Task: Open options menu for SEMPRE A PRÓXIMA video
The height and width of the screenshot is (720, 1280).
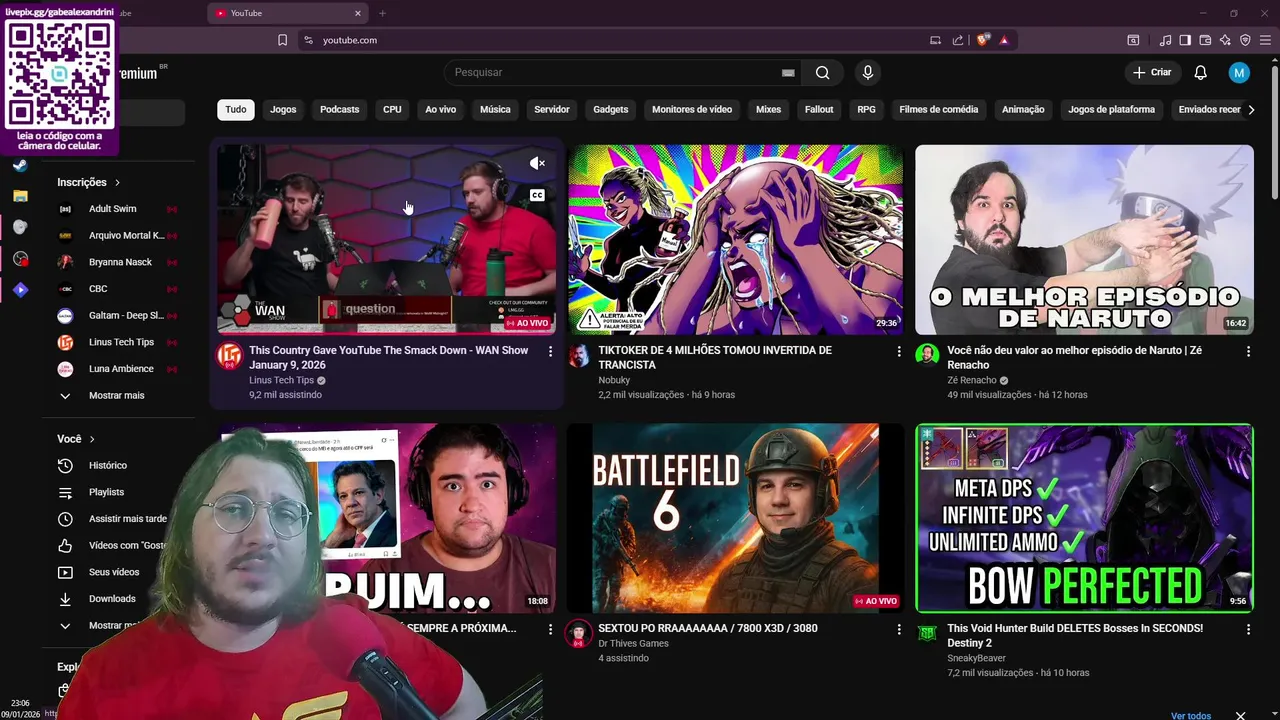Action: click(x=550, y=629)
